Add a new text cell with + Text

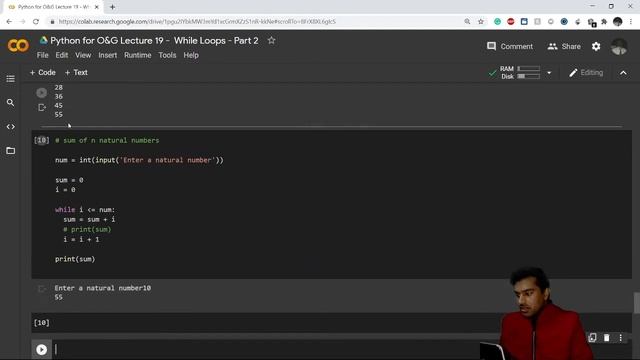coord(76,72)
